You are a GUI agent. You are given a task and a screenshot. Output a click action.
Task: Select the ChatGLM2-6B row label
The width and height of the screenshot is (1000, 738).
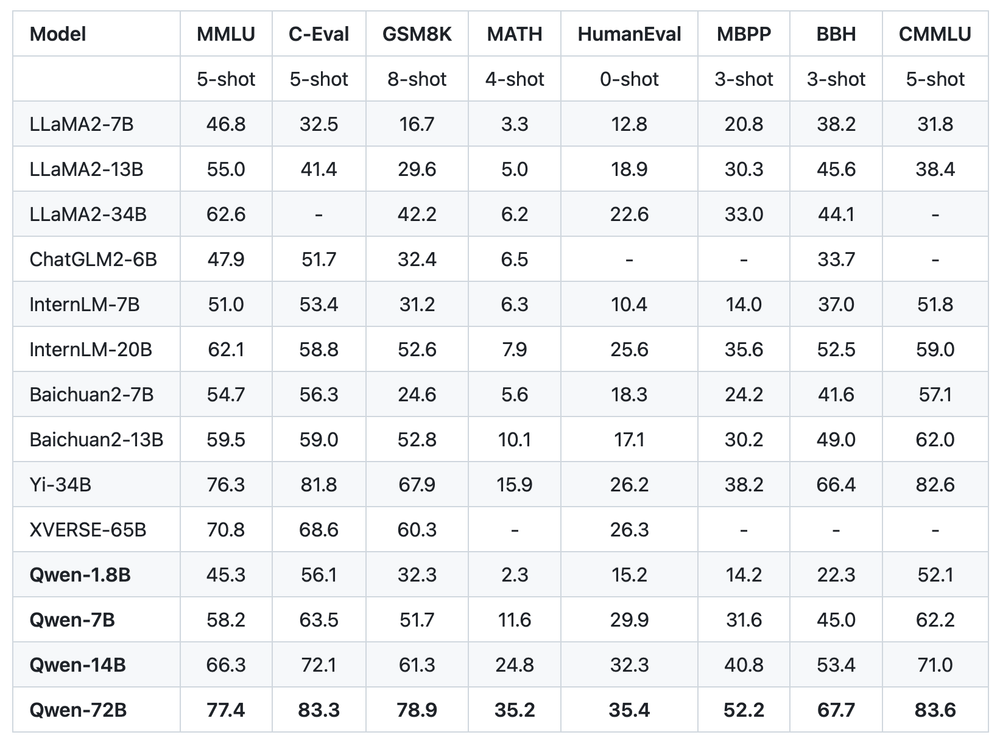(x=93, y=260)
